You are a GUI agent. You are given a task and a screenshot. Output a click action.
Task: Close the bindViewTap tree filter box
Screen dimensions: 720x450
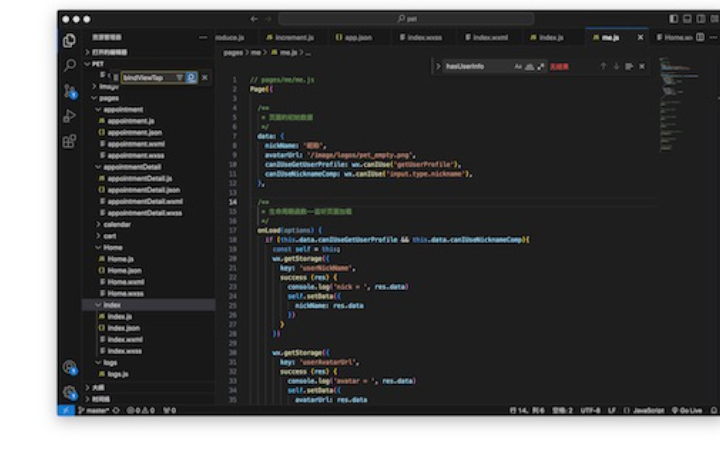(205, 78)
